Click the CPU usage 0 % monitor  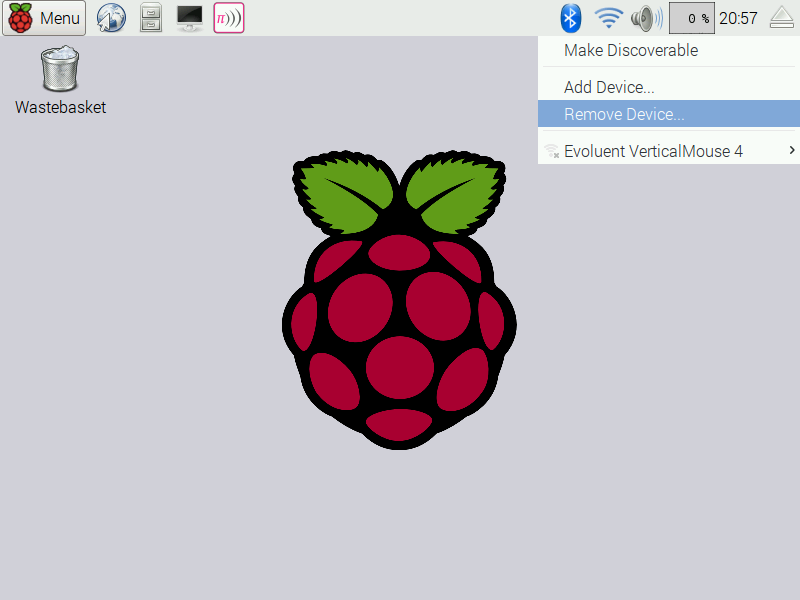[691, 18]
